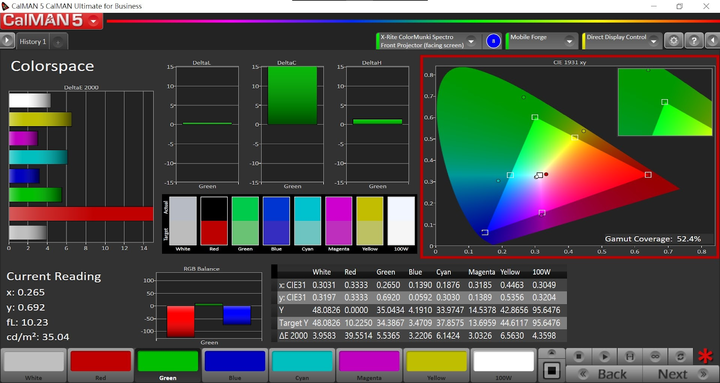Click the stop reading button icon
Viewport: 720px width, 383px height.
579,356
